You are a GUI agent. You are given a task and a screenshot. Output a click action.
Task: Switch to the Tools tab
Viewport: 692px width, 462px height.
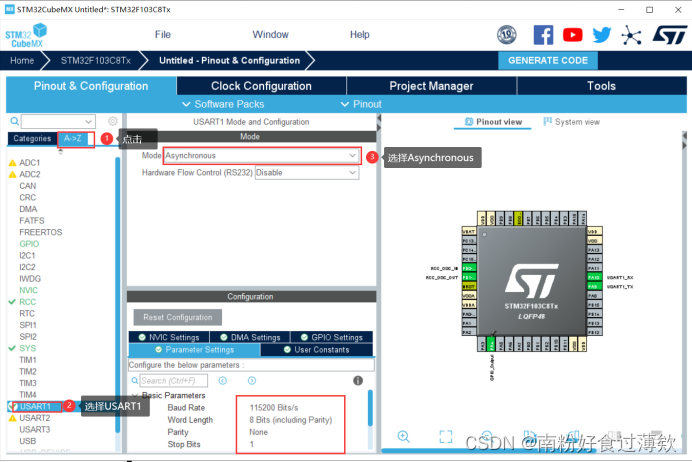pyautogui.click(x=601, y=86)
